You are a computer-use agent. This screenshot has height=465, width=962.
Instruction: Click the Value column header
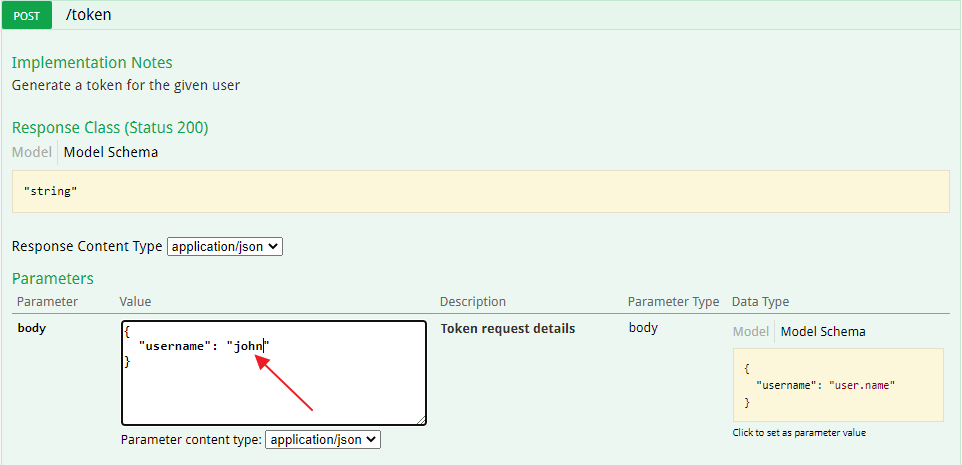pyautogui.click(x=136, y=302)
